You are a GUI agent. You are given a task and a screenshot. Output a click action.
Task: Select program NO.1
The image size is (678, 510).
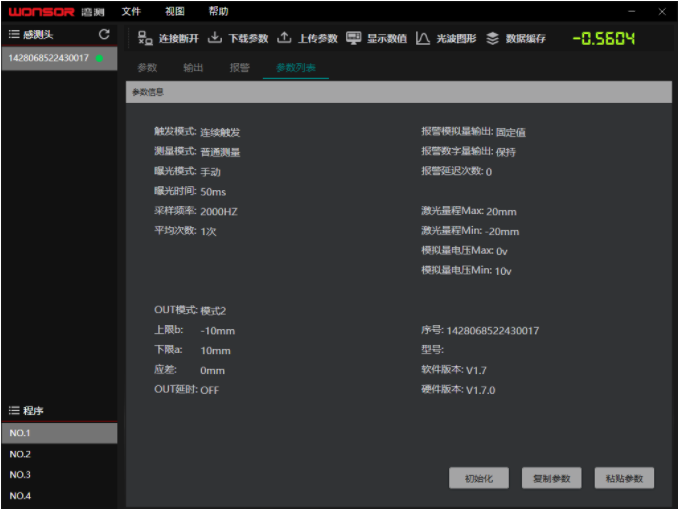point(59,433)
